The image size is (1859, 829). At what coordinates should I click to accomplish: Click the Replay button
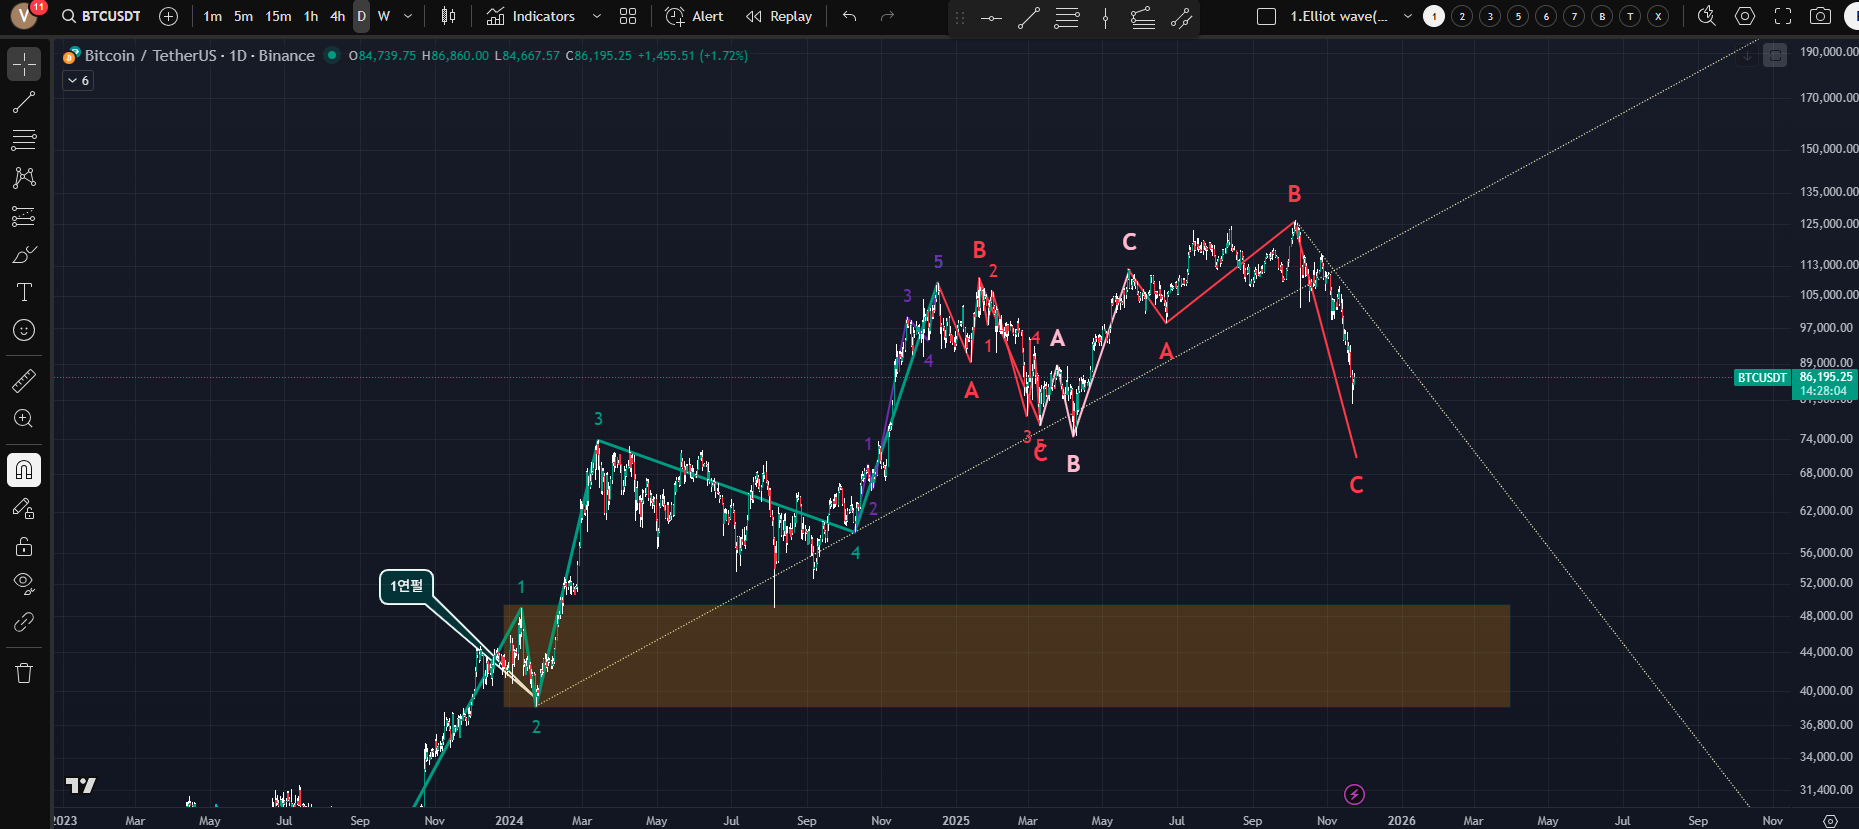point(779,16)
